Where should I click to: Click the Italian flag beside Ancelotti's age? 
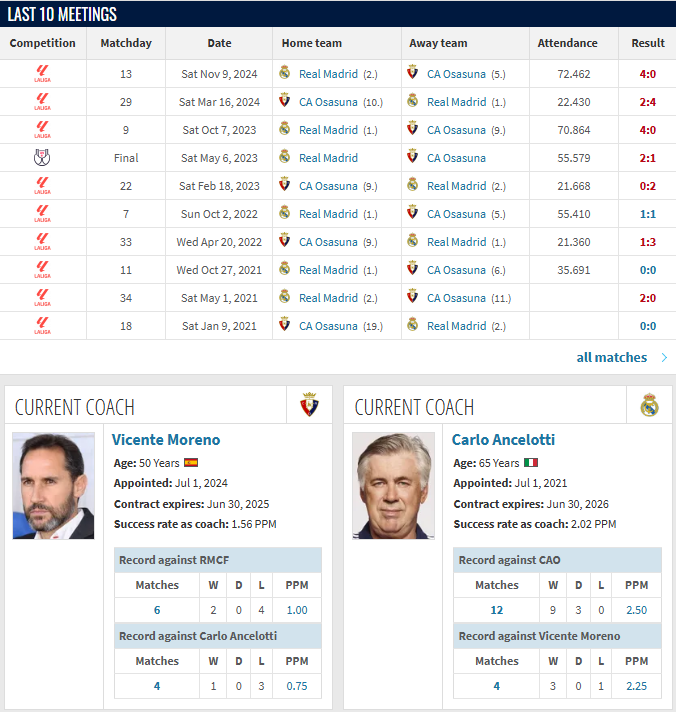click(531, 463)
